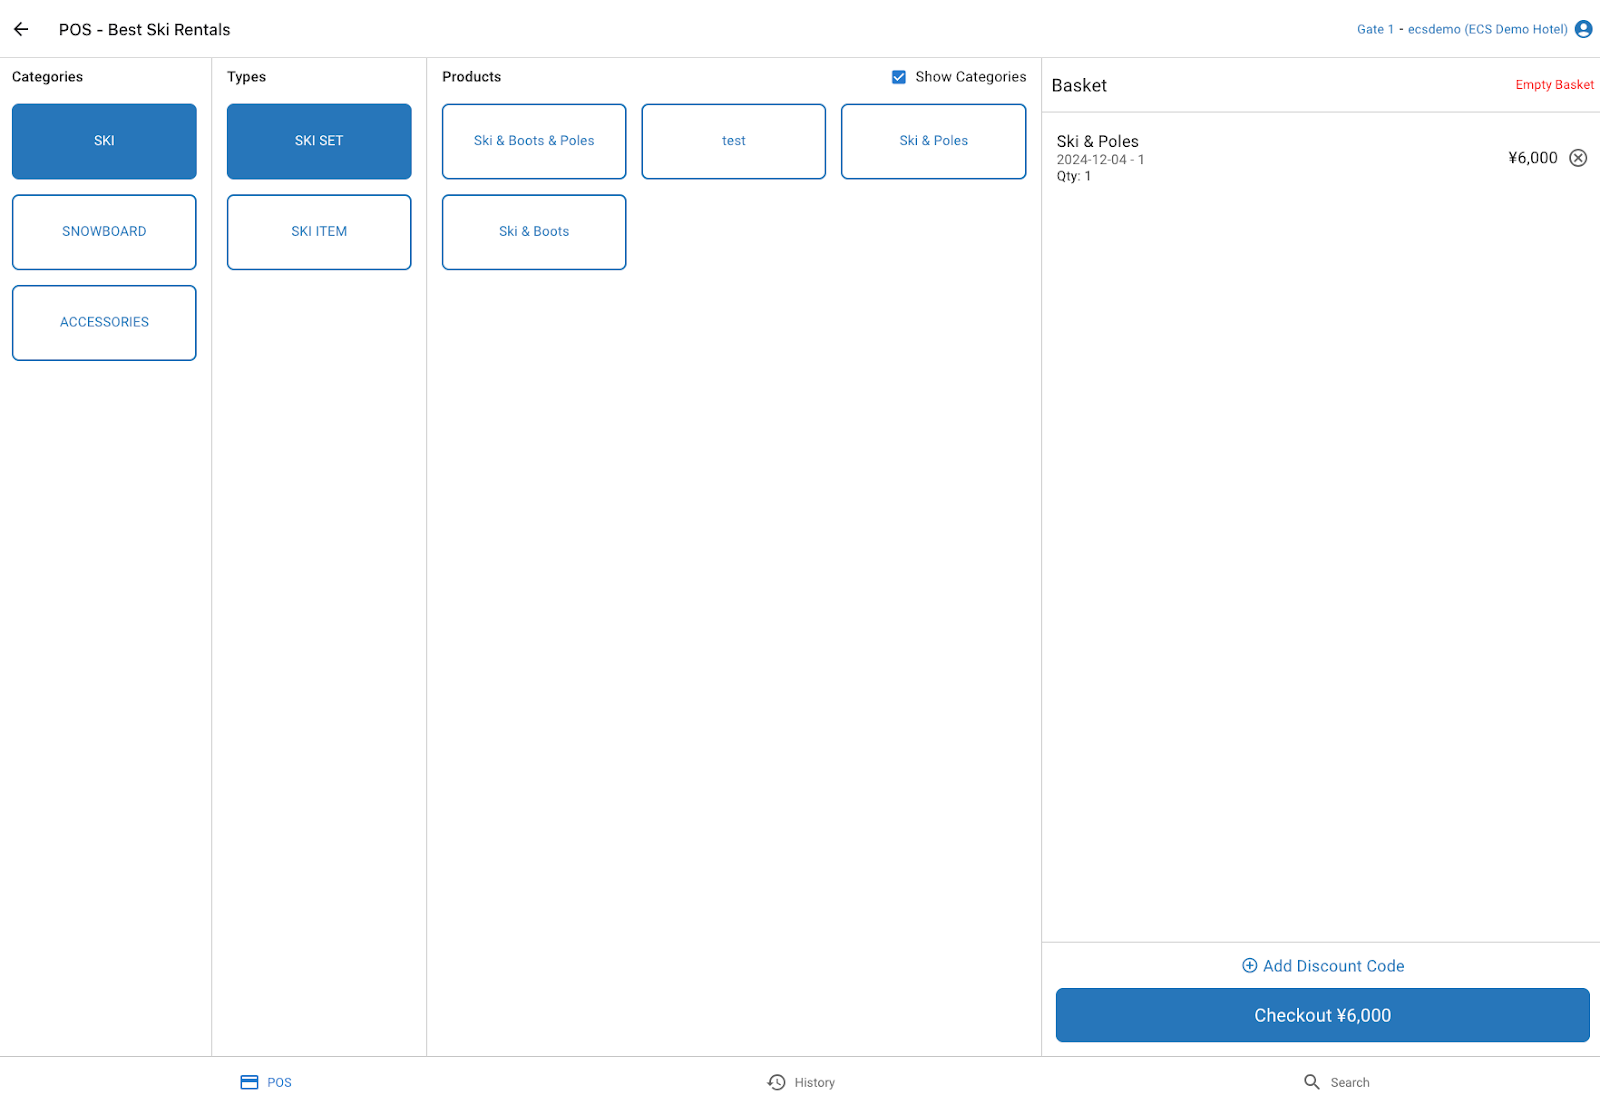The height and width of the screenshot is (1105, 1600).
Task: Remove Ski & Poles item using the X icon
Action: point(1578,157)
